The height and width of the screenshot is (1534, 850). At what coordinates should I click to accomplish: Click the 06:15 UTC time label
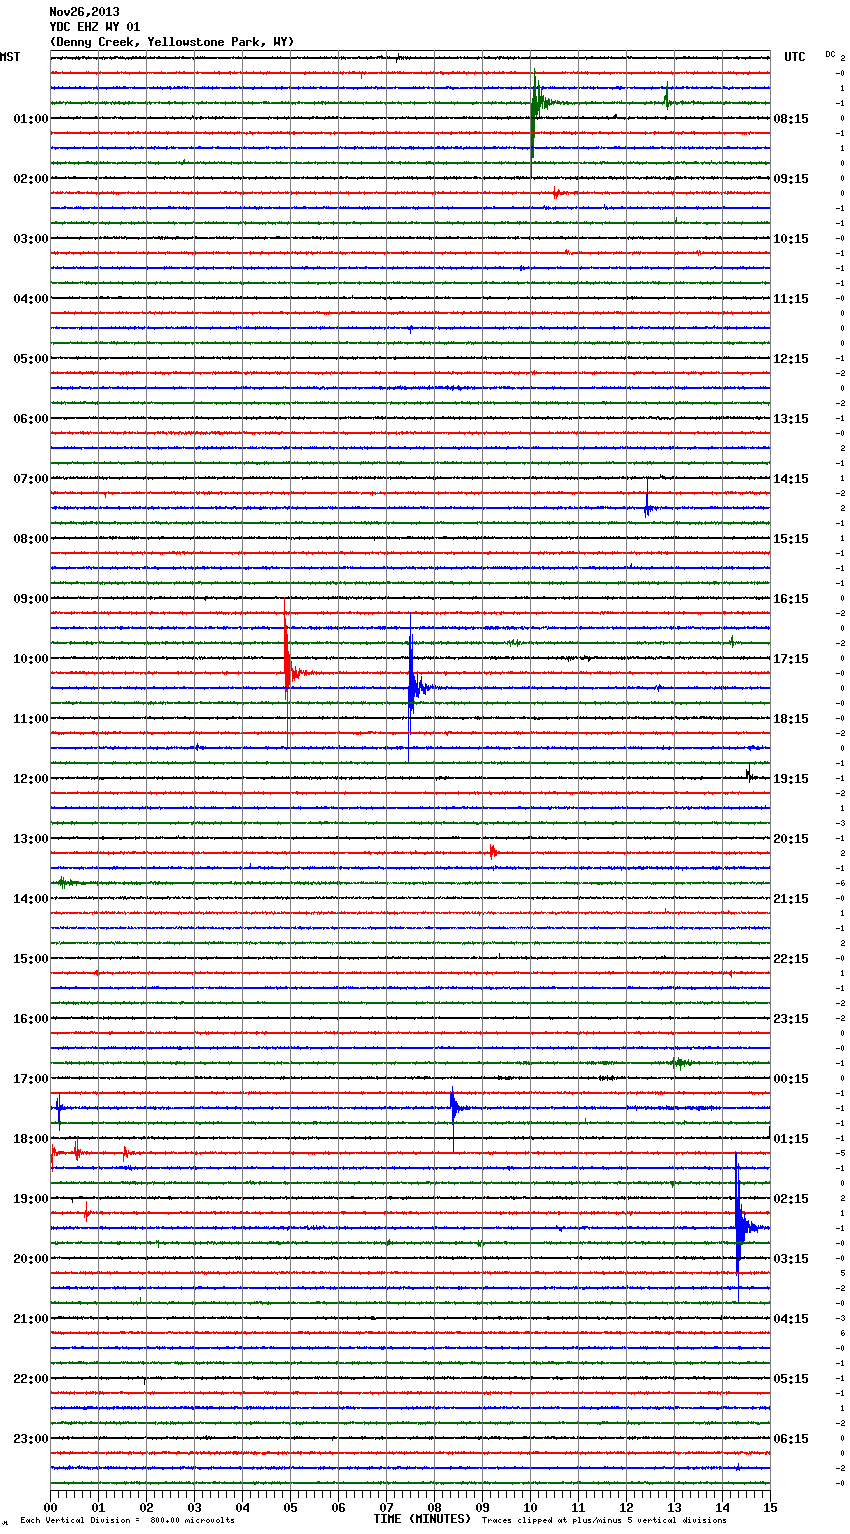click(x=791, y=1439)
